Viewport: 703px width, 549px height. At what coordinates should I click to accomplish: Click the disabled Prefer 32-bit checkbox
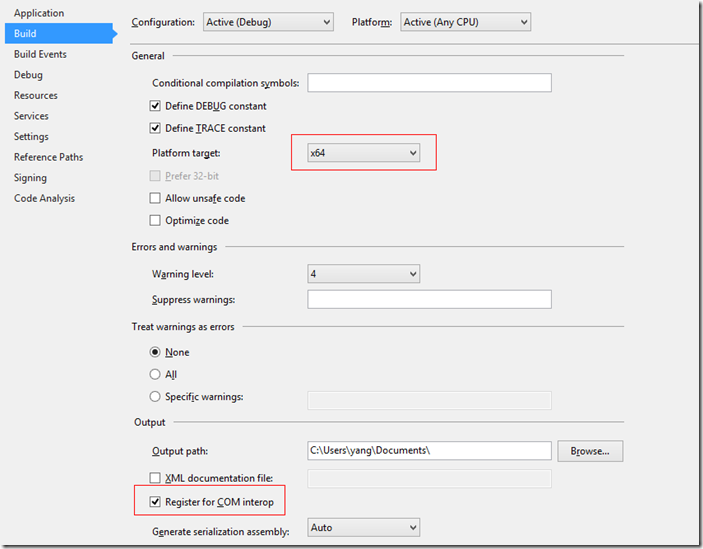tap(155, 176)
